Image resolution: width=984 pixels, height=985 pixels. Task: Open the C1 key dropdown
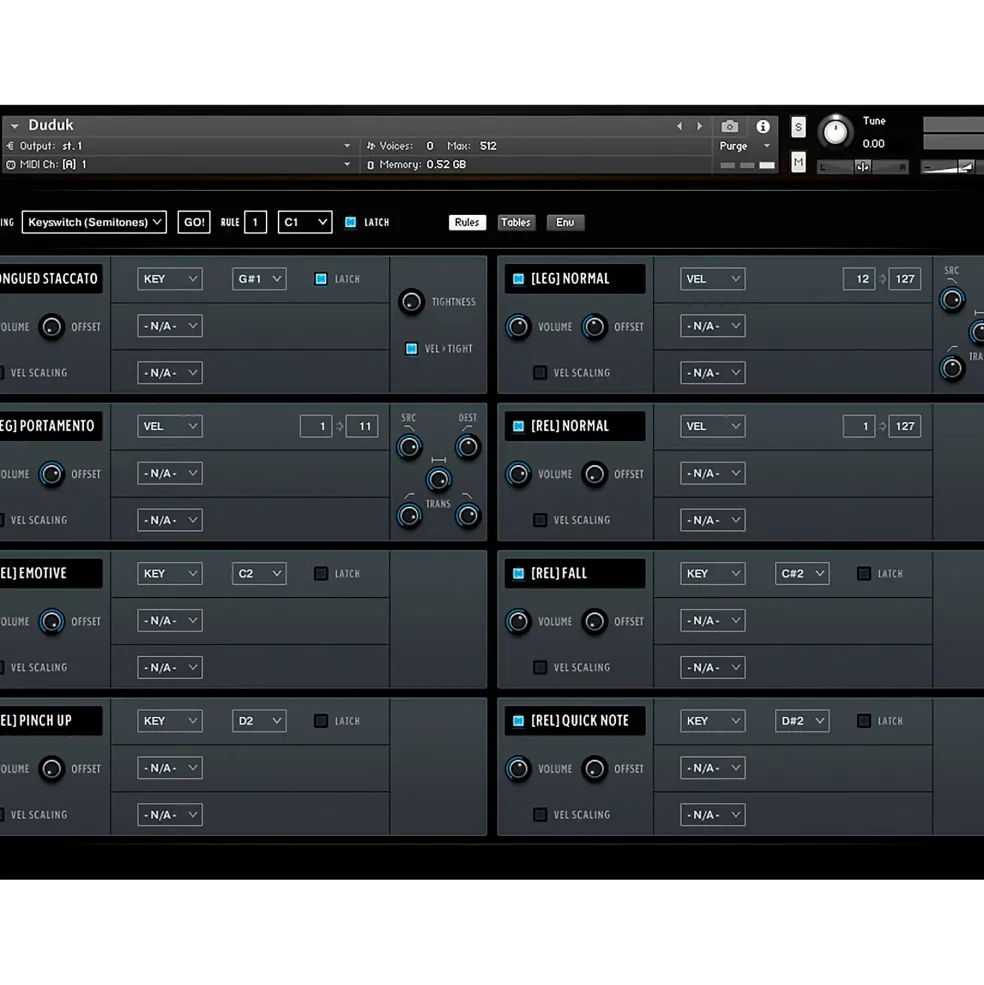coord(305,222)
